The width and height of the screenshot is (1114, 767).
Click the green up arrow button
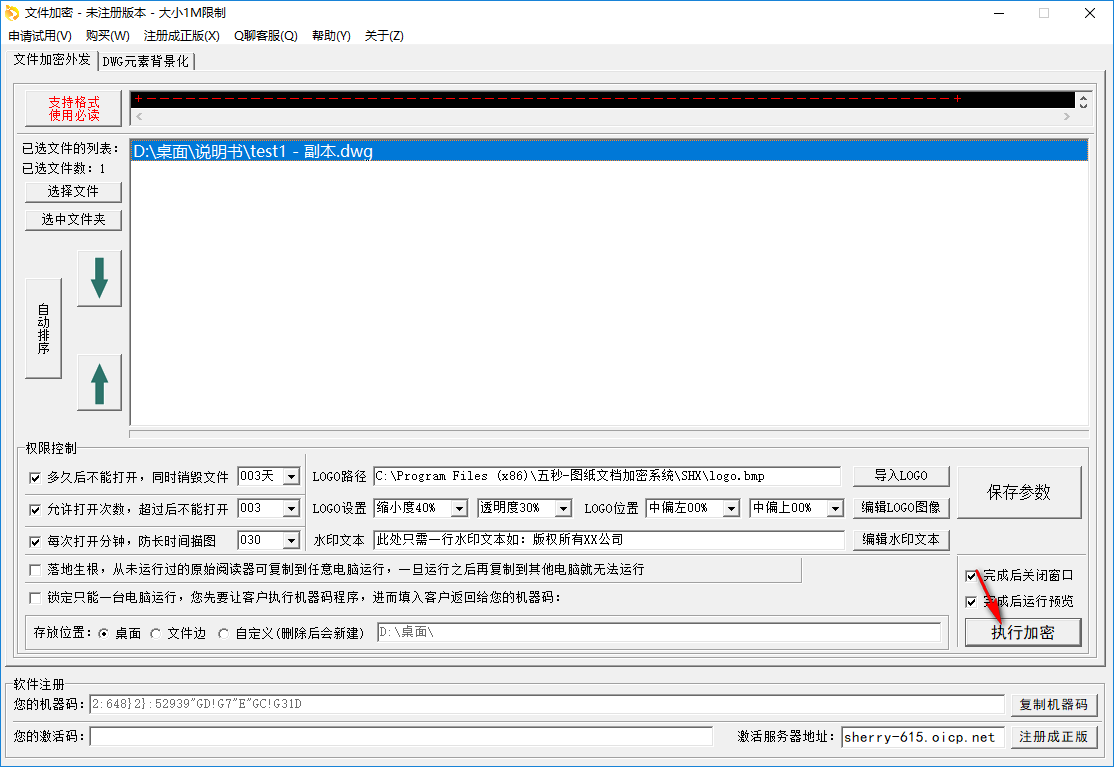click(x=99, y=383)
